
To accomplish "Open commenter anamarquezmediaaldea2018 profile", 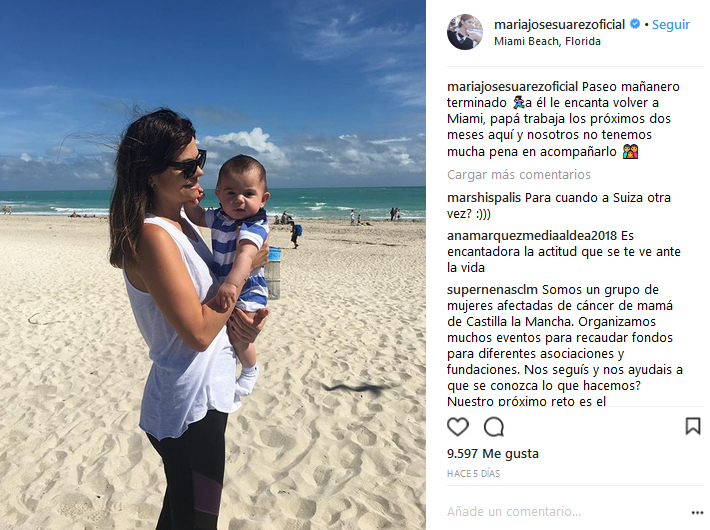I will click(x=532, y=236).
